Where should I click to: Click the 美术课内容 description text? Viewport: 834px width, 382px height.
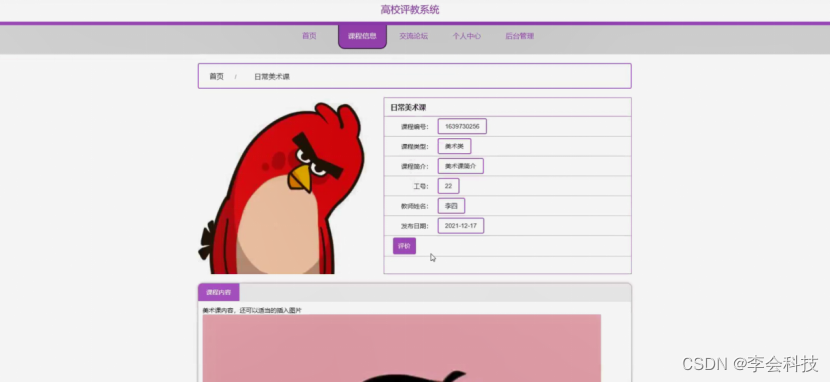252,310
